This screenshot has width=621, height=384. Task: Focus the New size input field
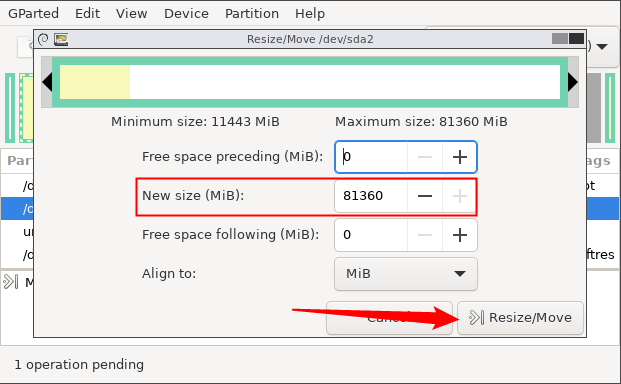(x=371, y=196)
